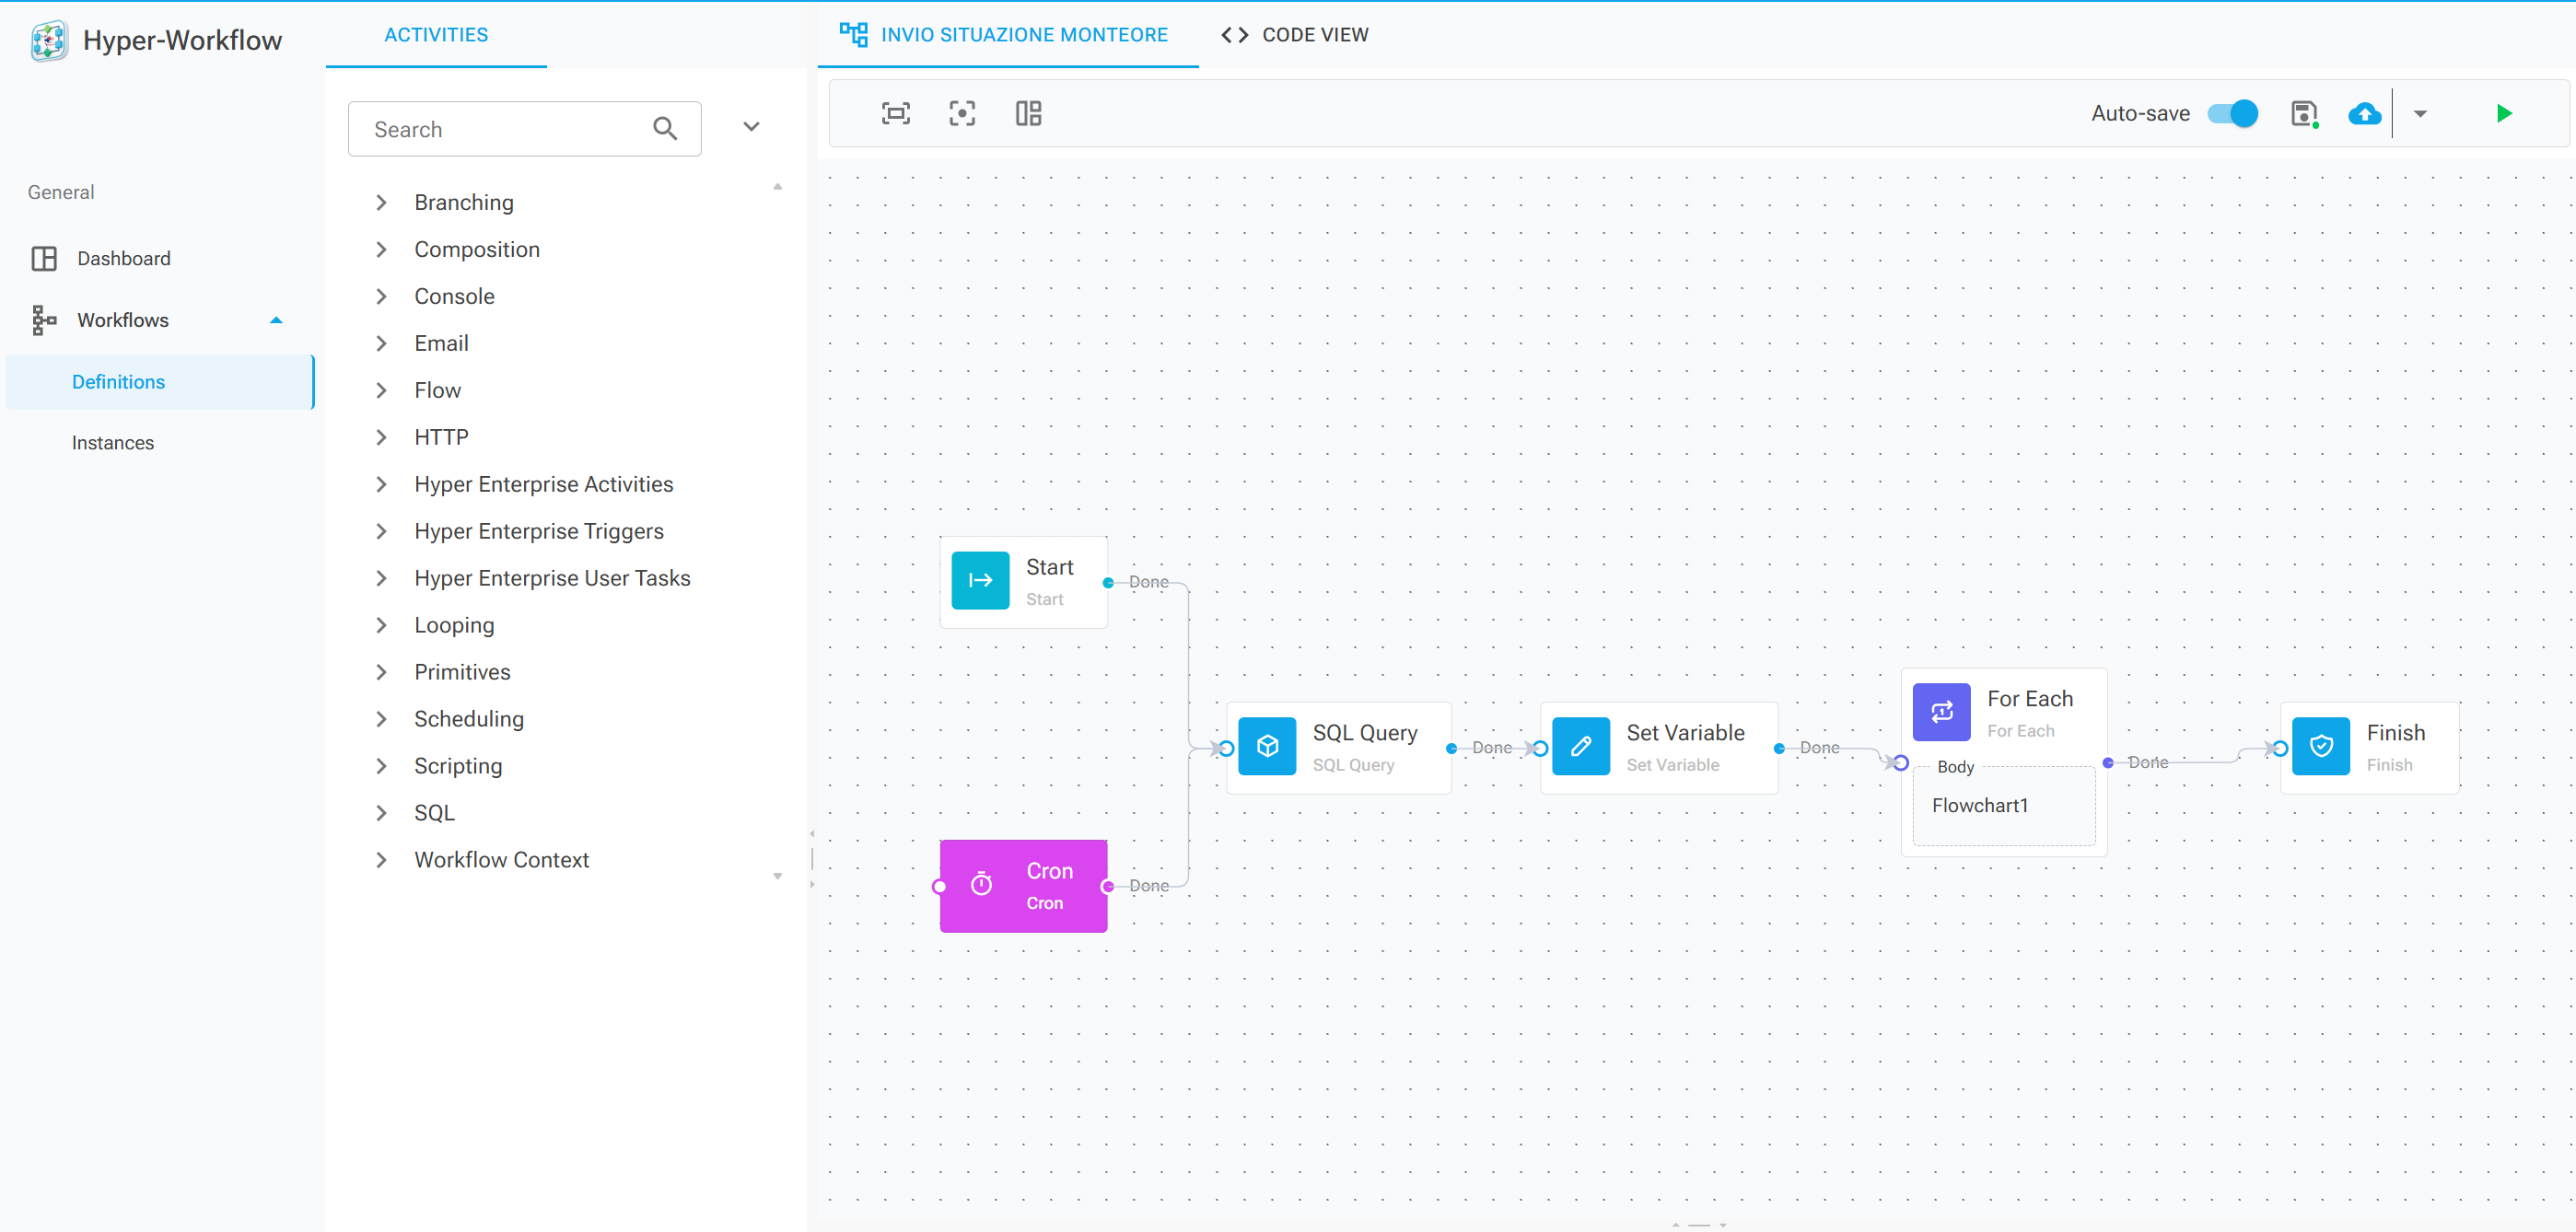Viewport: 2576px width, 1232px height.
Task: Select the For Each loop icon
Action: pos(1942,712)
